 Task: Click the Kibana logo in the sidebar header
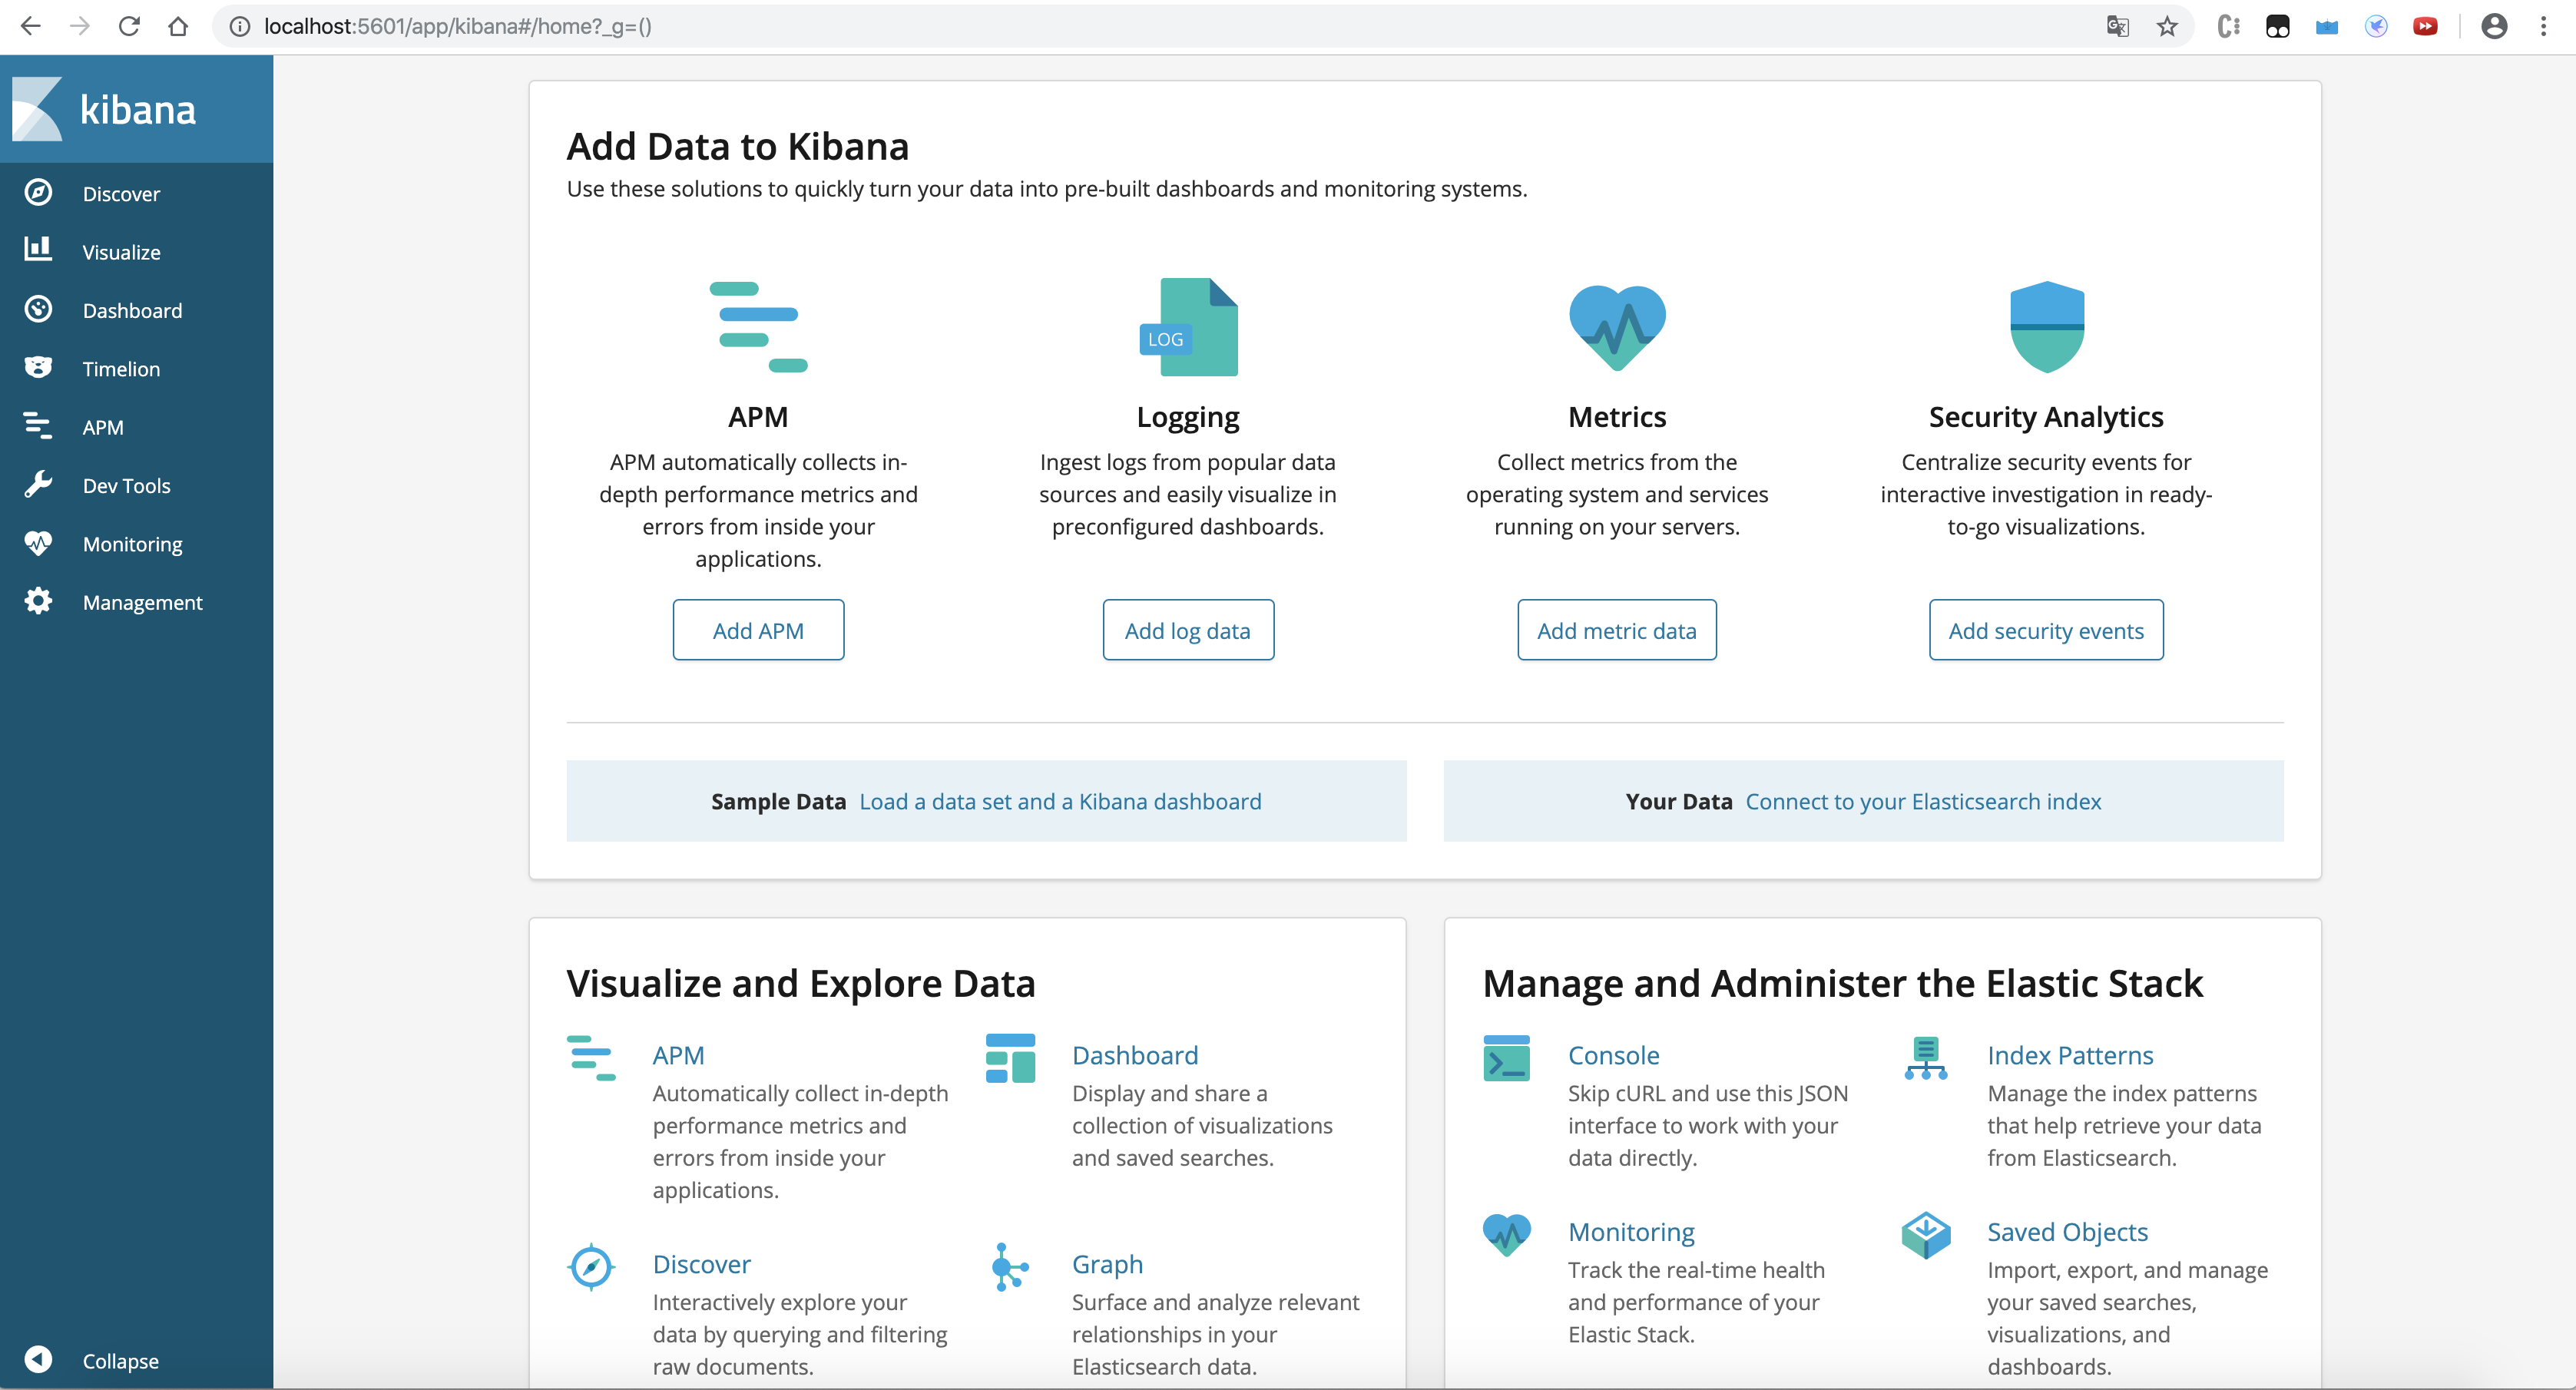38,108
